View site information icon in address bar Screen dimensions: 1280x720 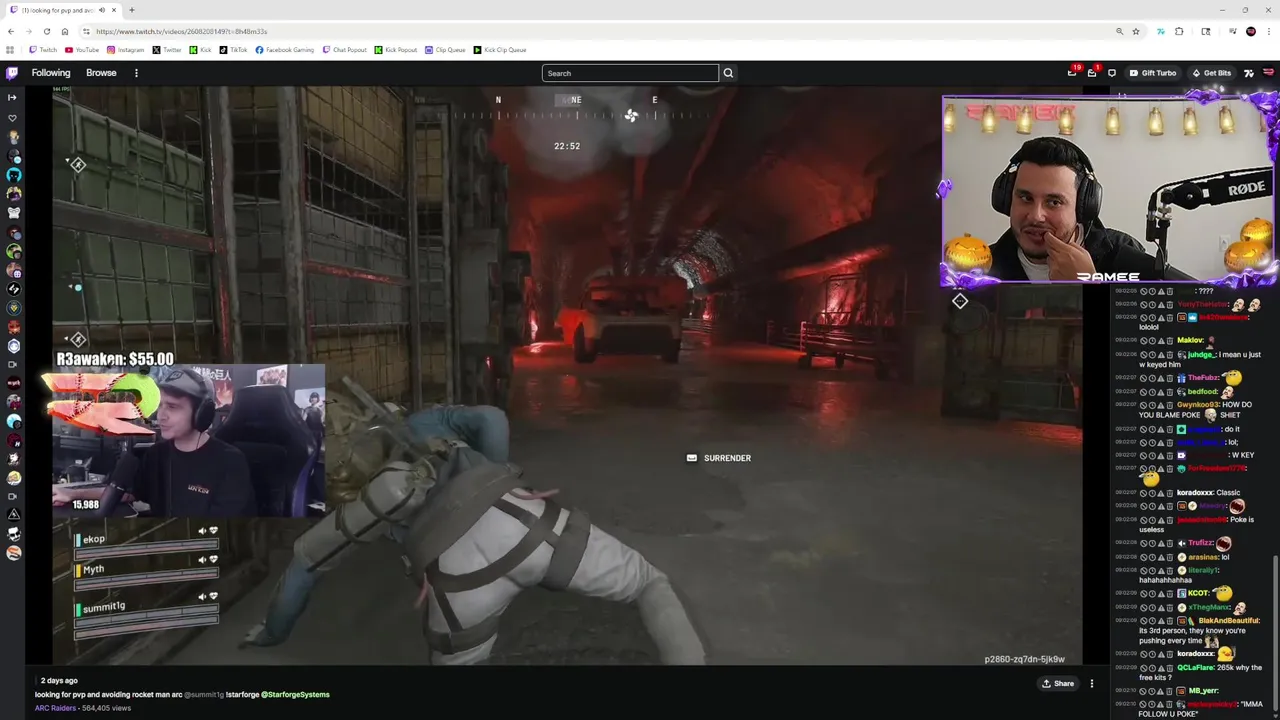[x=86, y=31]
